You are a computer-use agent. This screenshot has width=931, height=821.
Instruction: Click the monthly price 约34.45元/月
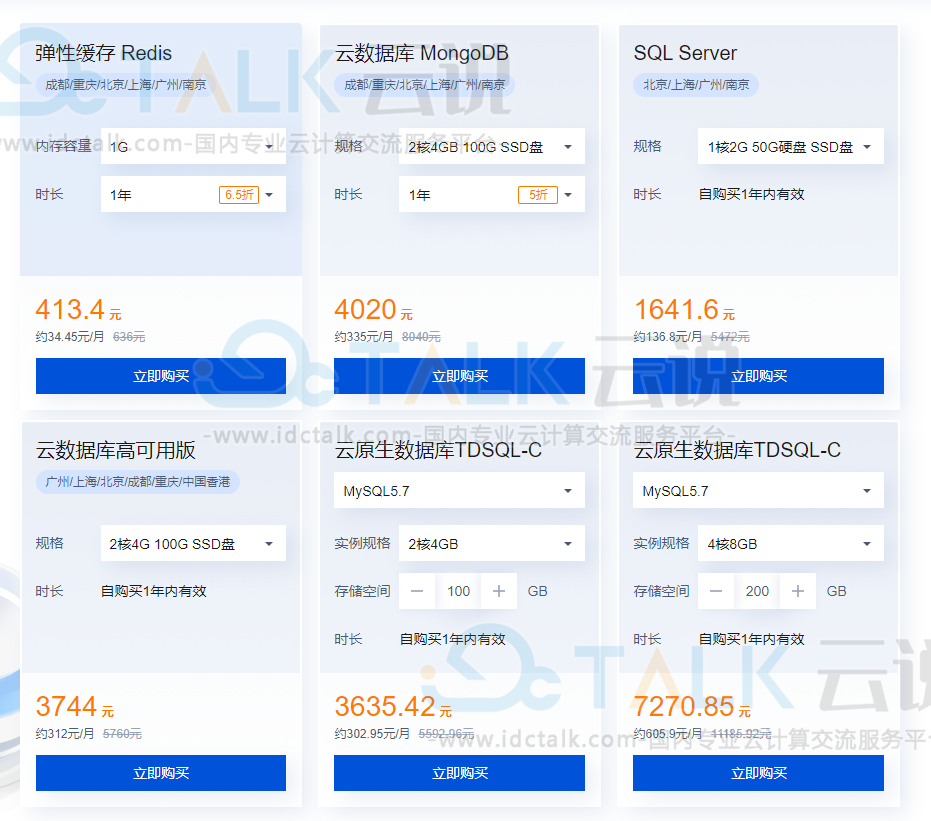point(69,337)
